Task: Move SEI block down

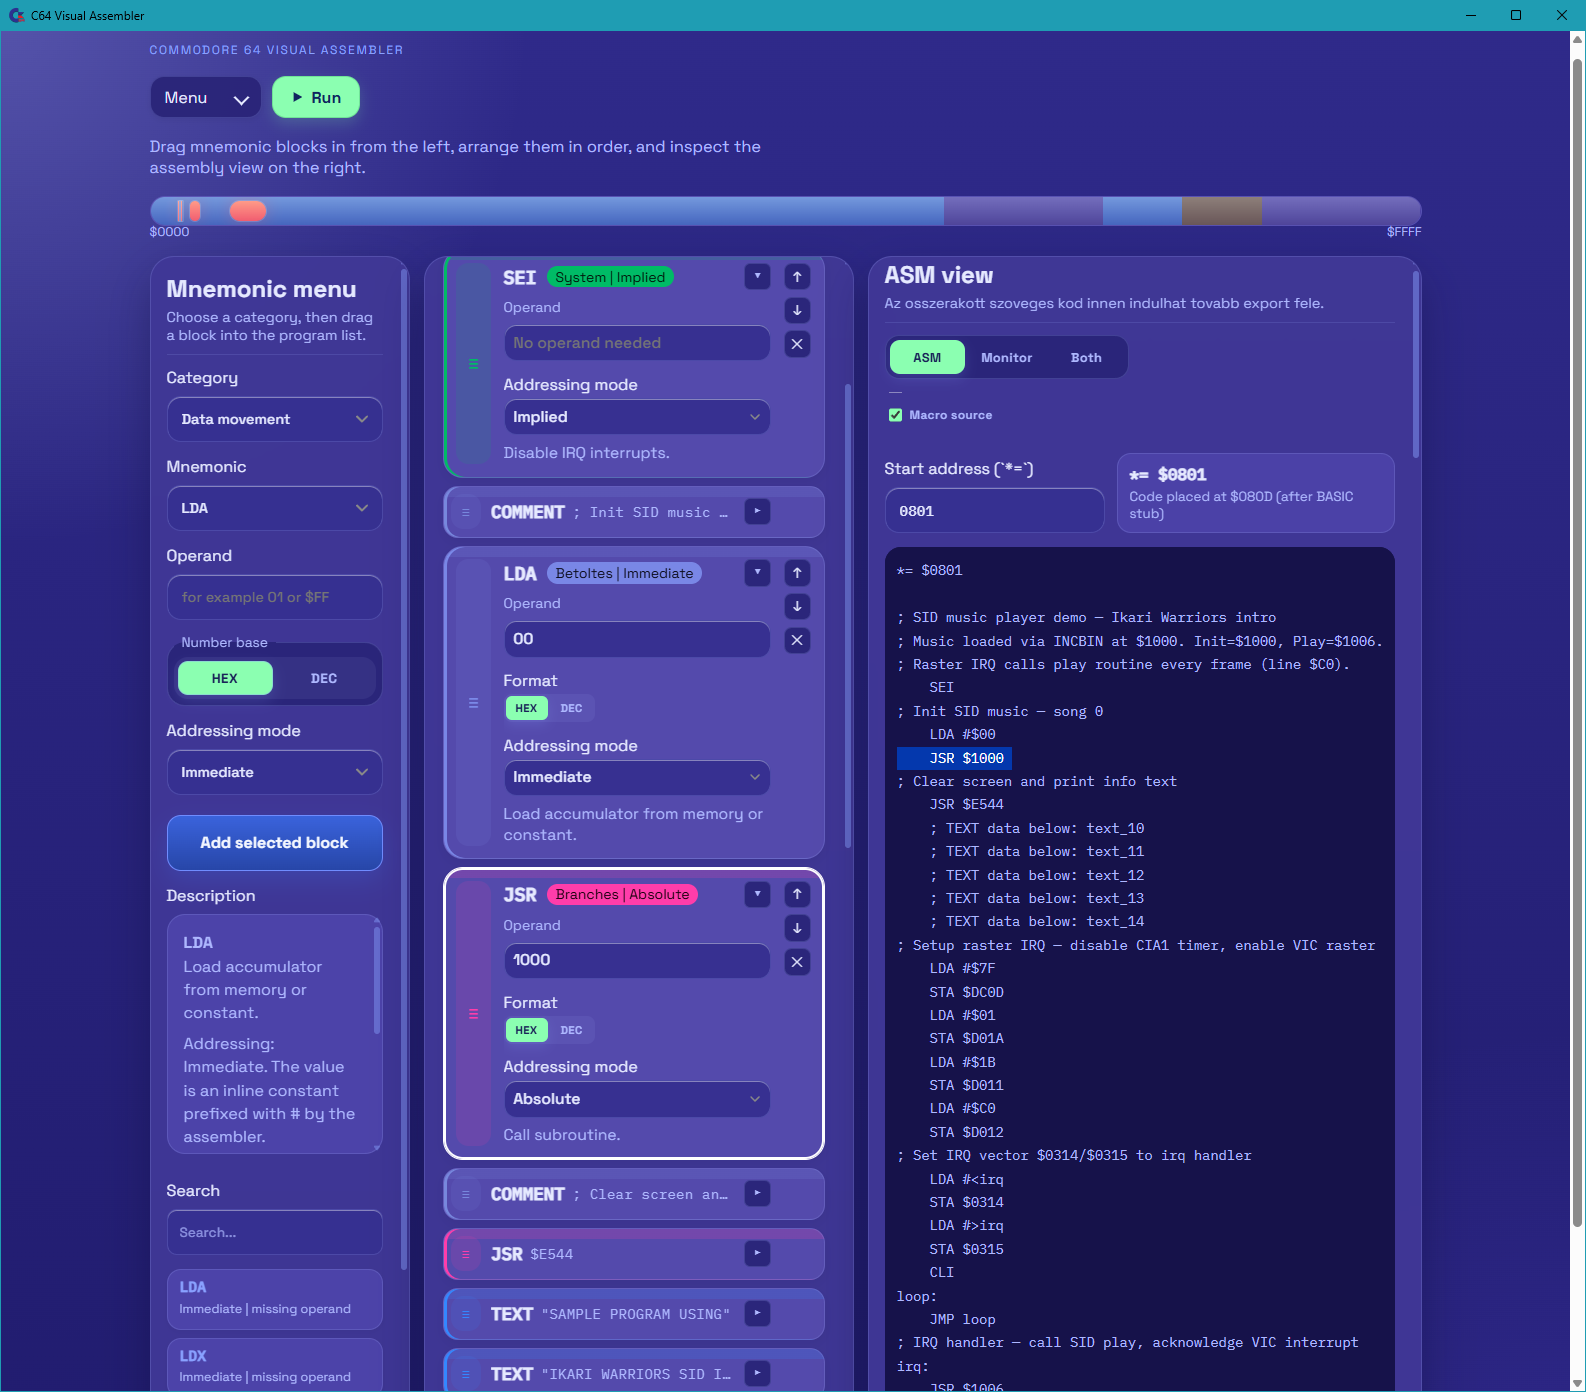Action: pos(797,310)
